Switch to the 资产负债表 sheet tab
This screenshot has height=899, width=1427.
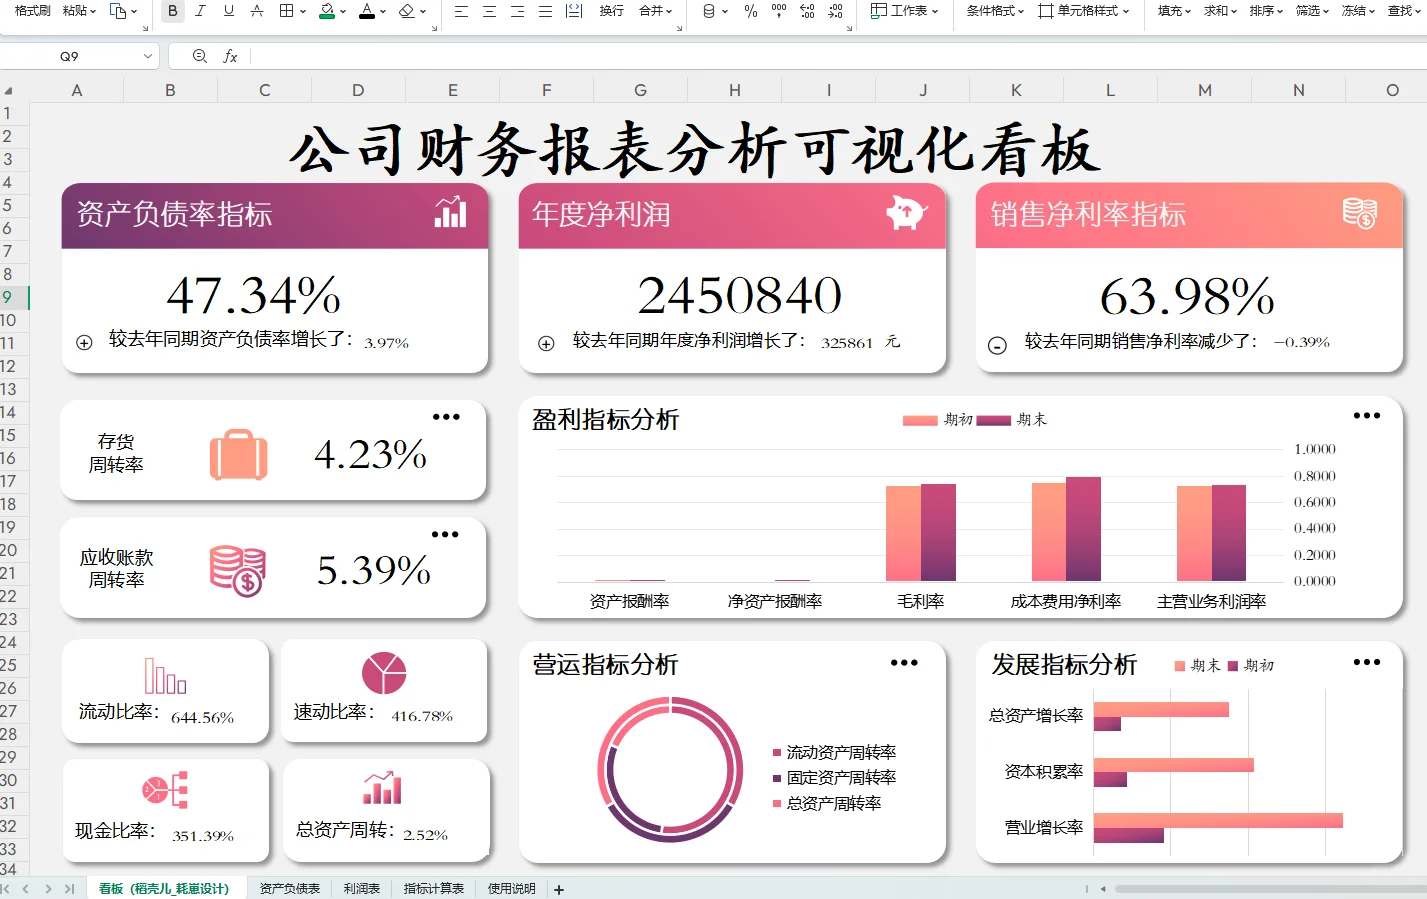click(x=289, y=888)
